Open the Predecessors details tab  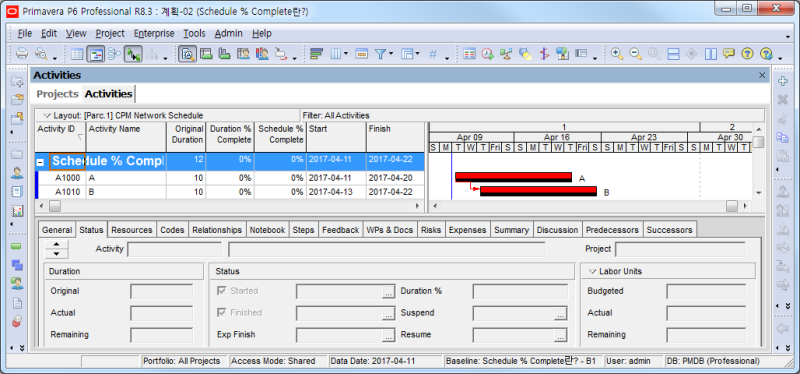(x=612, y=230)
